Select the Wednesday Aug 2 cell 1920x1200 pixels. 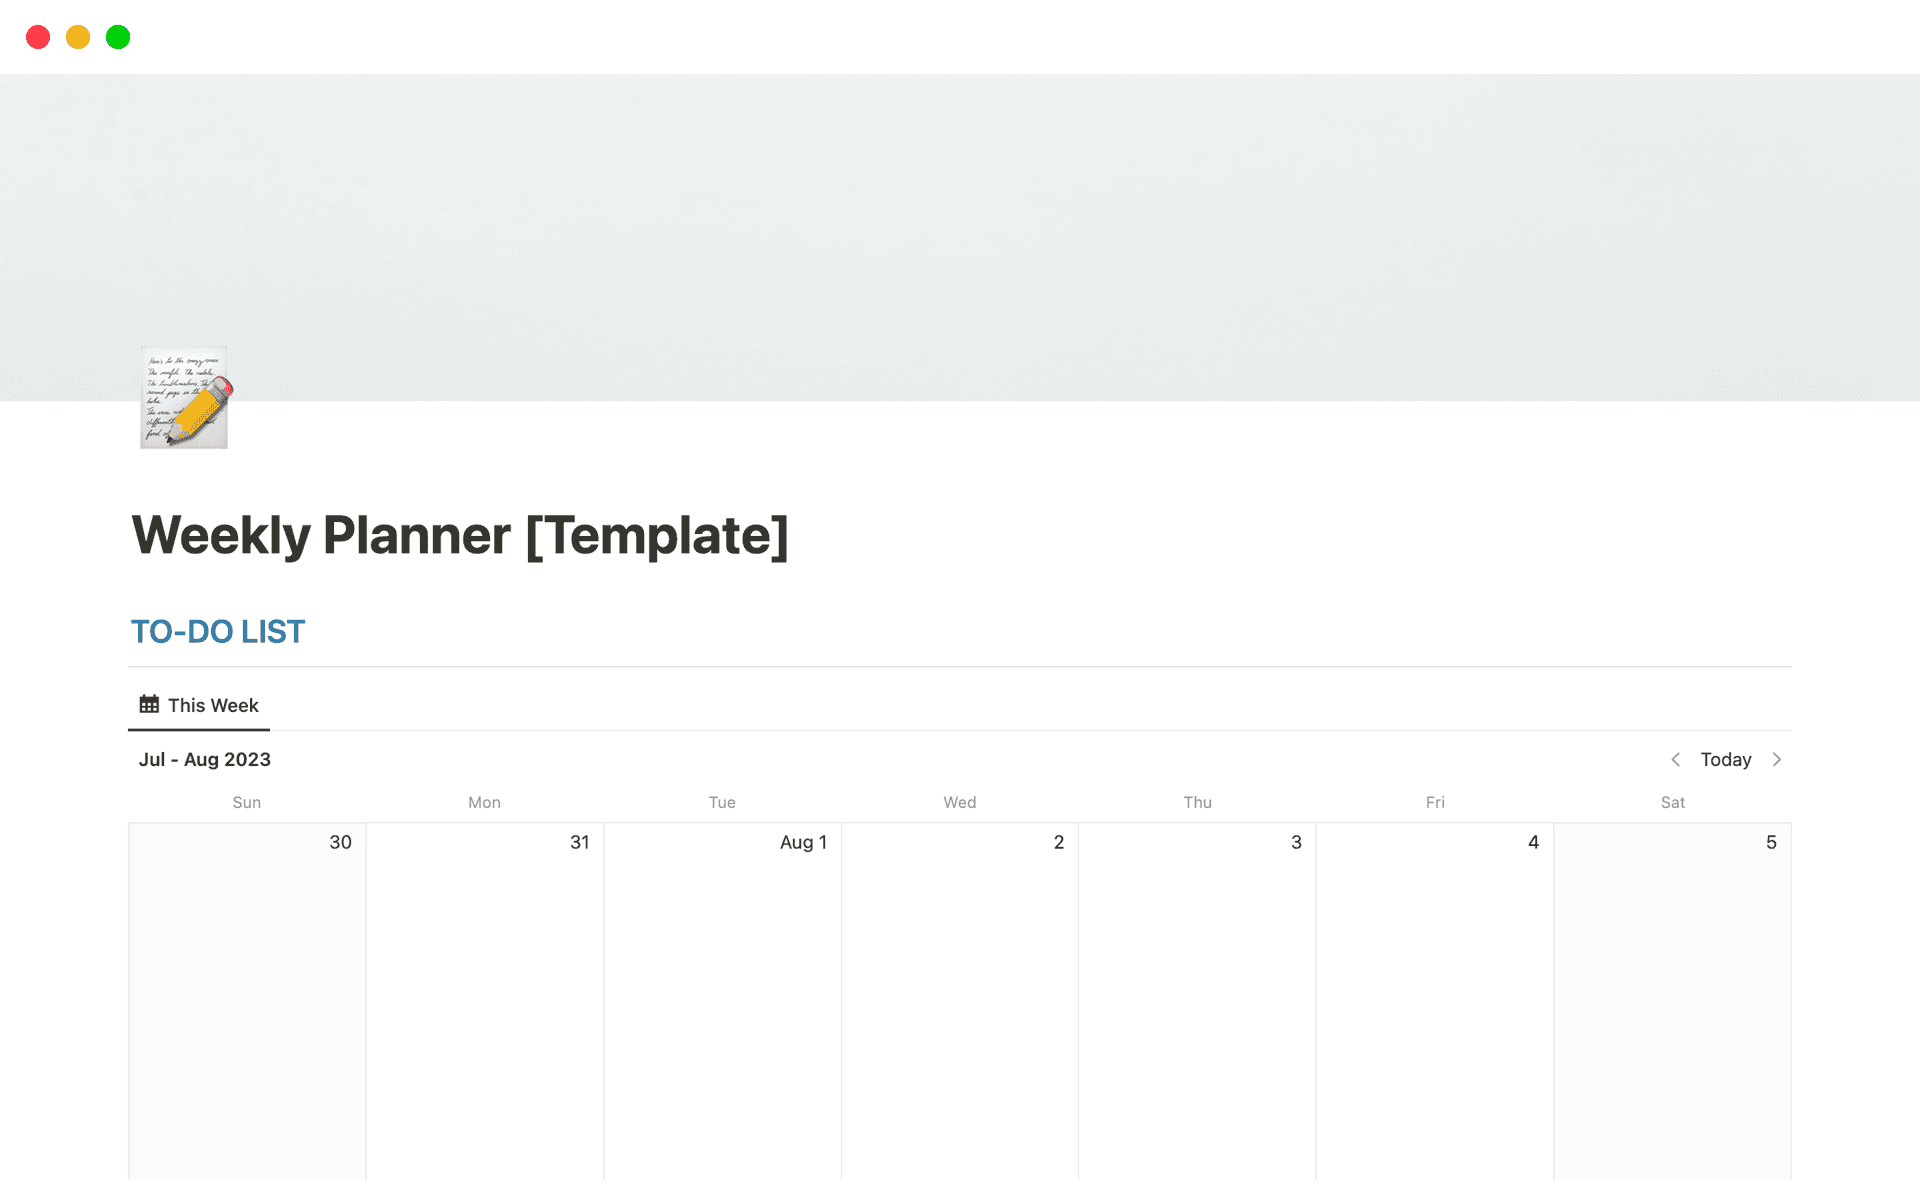tap(959, 1000)
